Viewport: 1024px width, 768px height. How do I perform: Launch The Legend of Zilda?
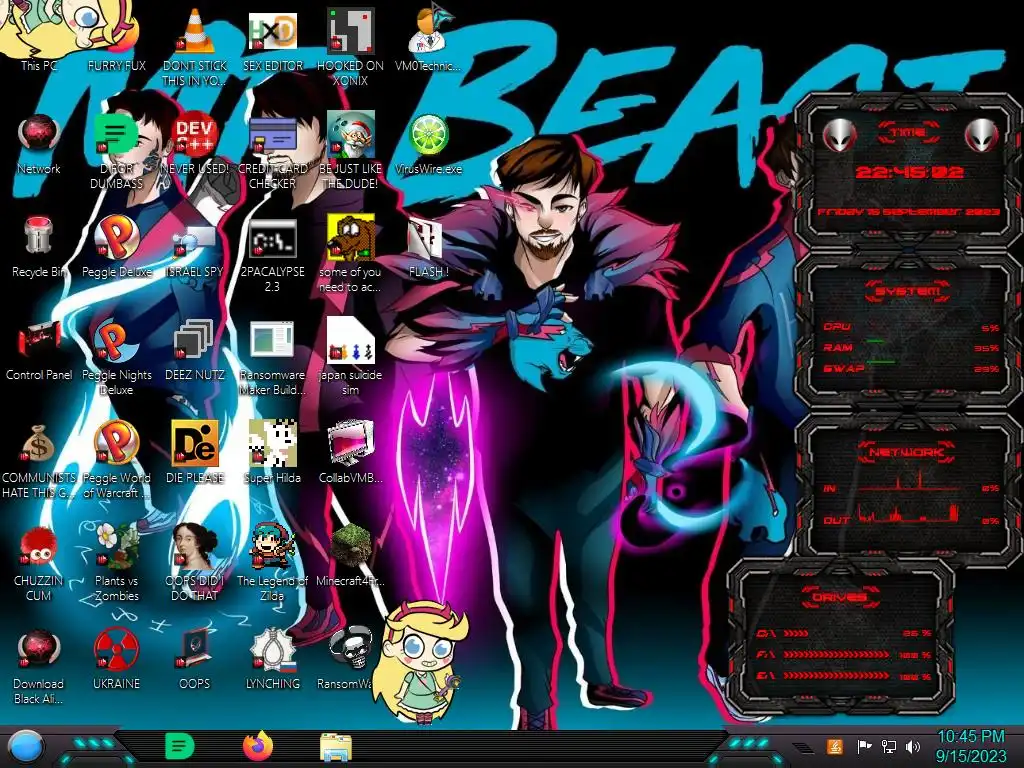pyautogui.click(x=272, y=545)
